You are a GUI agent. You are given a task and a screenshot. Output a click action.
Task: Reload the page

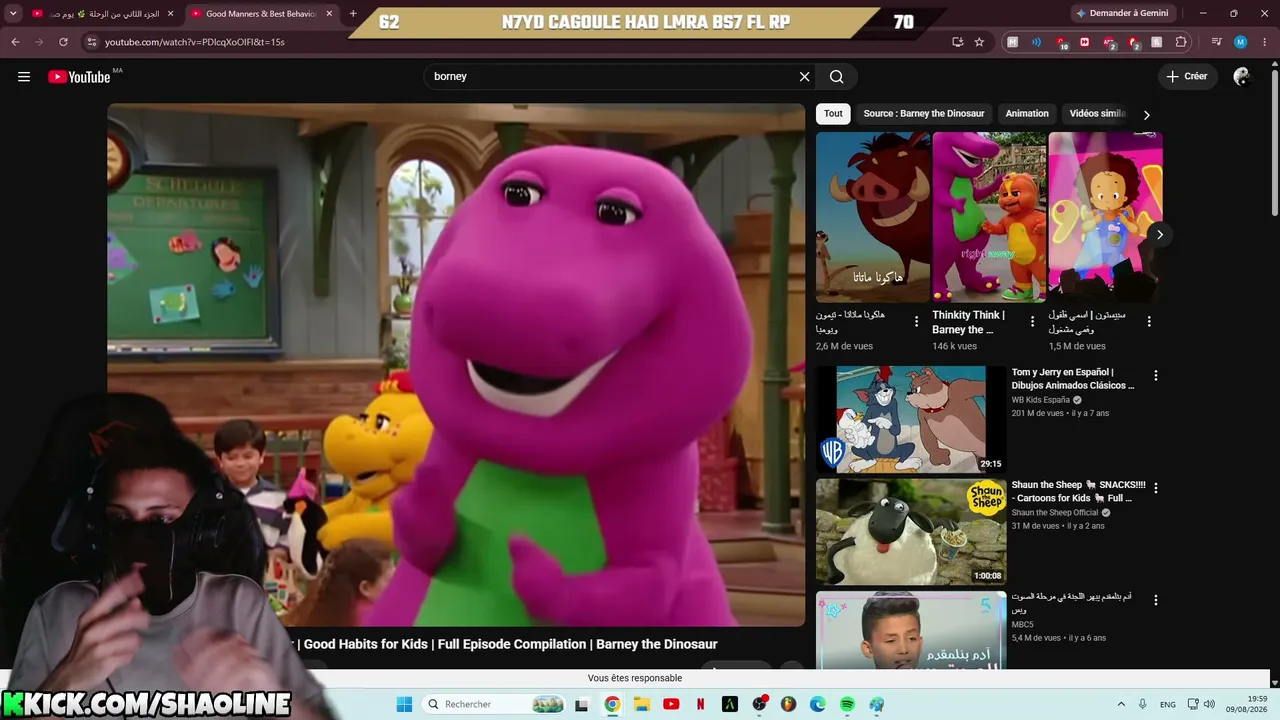(63, 42)
